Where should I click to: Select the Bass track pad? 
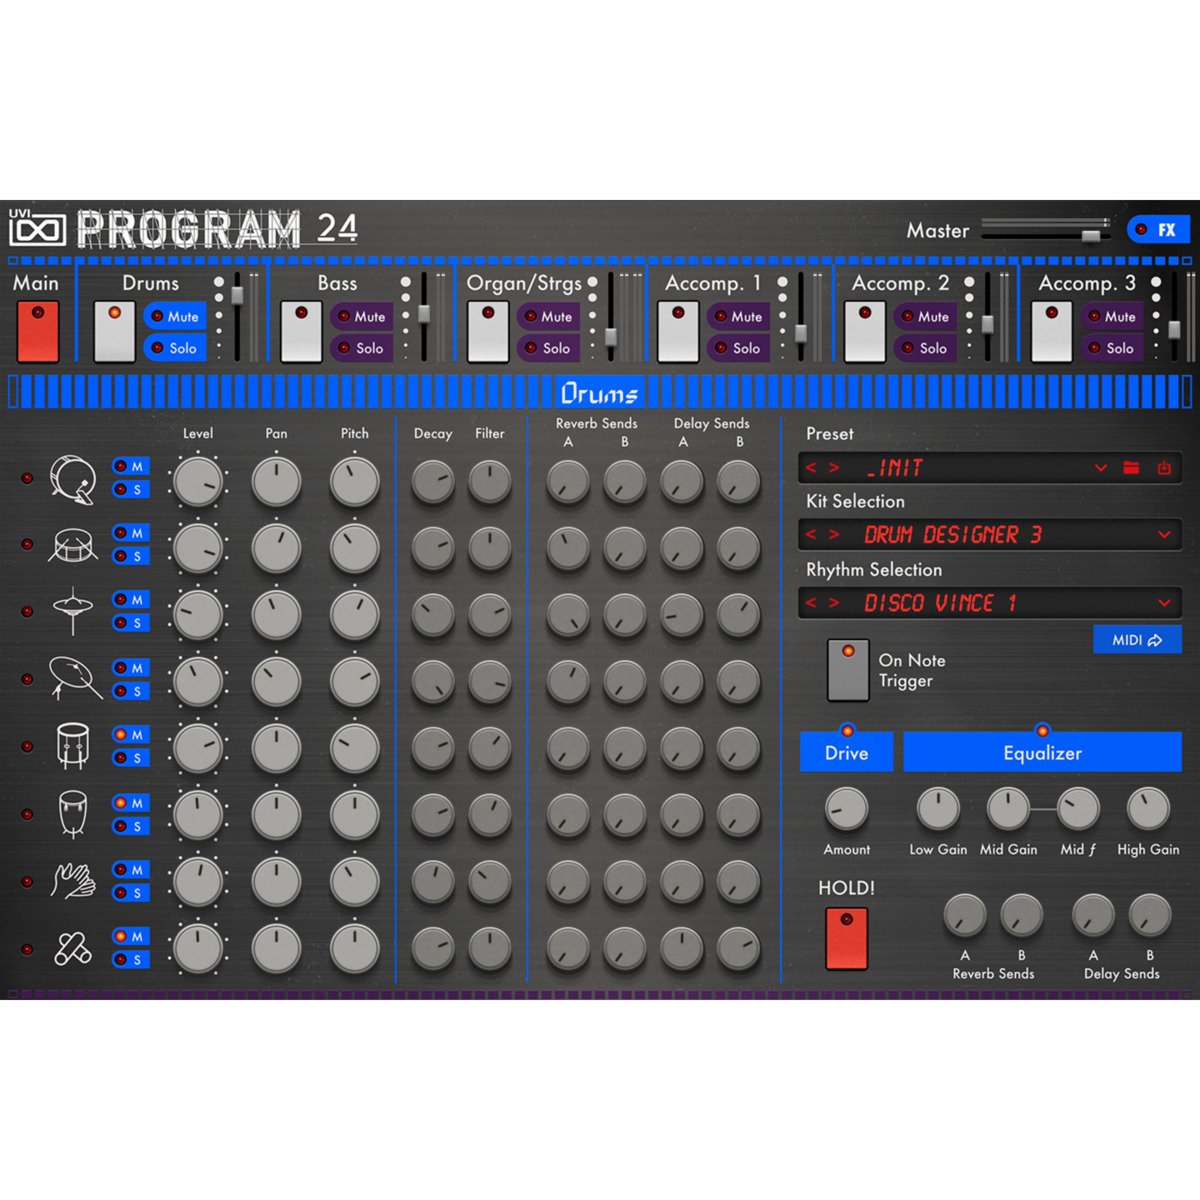tap(301, 331)
